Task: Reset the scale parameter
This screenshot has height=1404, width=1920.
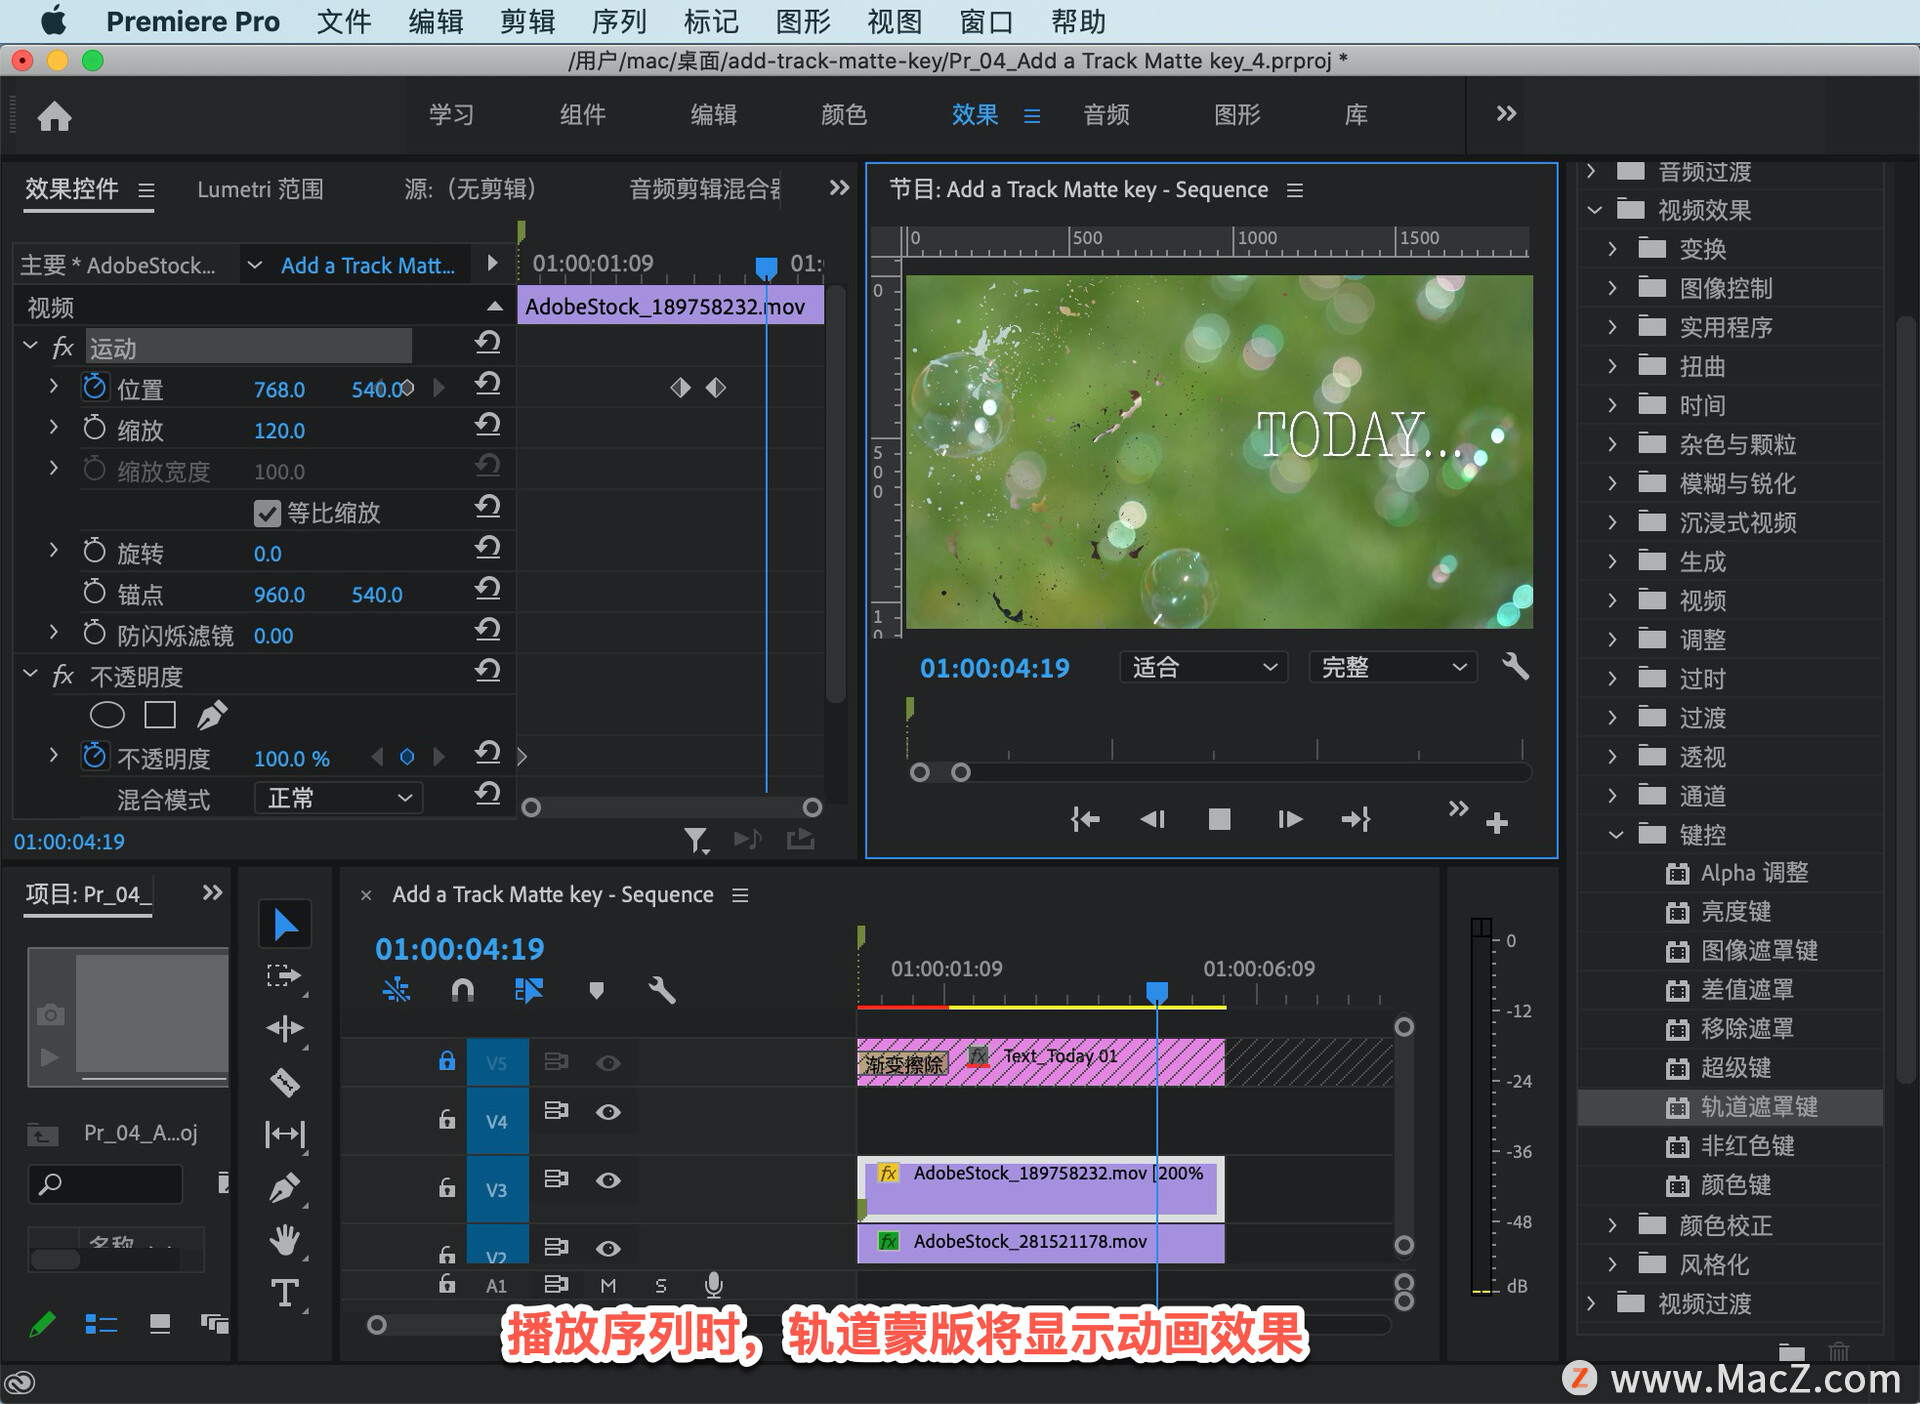Action: 487,425
